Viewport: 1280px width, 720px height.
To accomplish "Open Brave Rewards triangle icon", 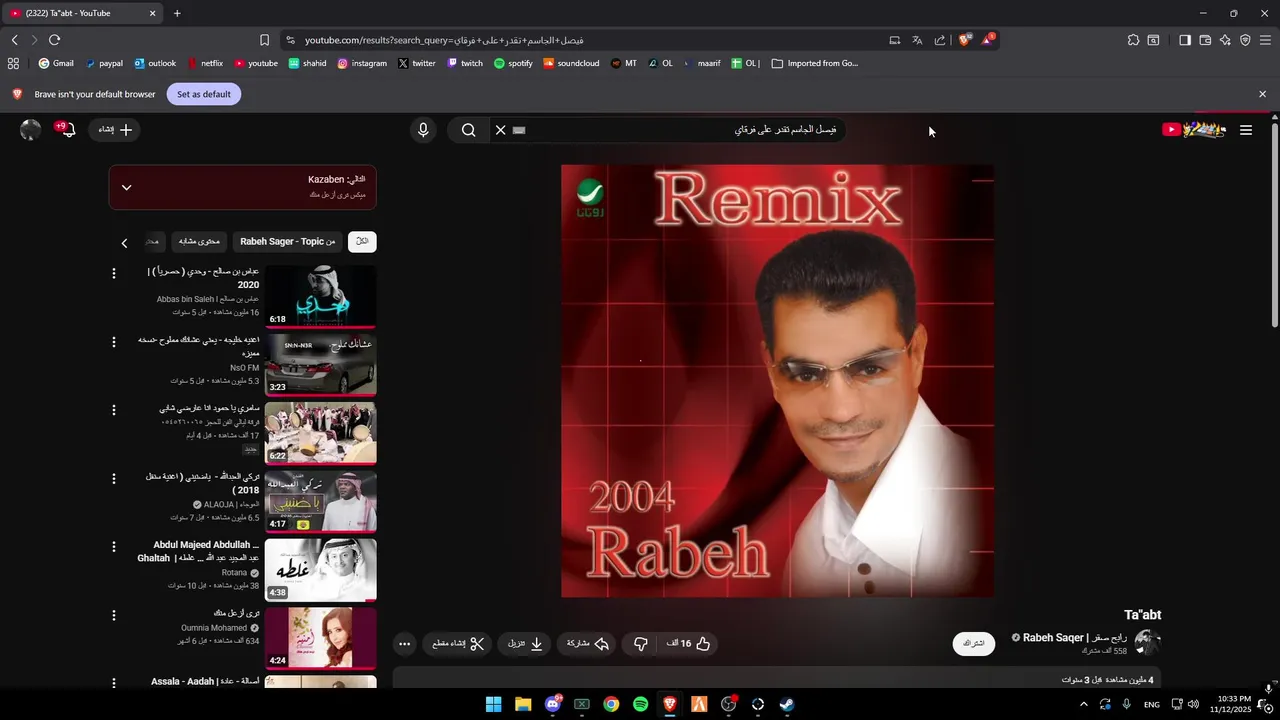I will pyautogui.click(x=988, y=40).
